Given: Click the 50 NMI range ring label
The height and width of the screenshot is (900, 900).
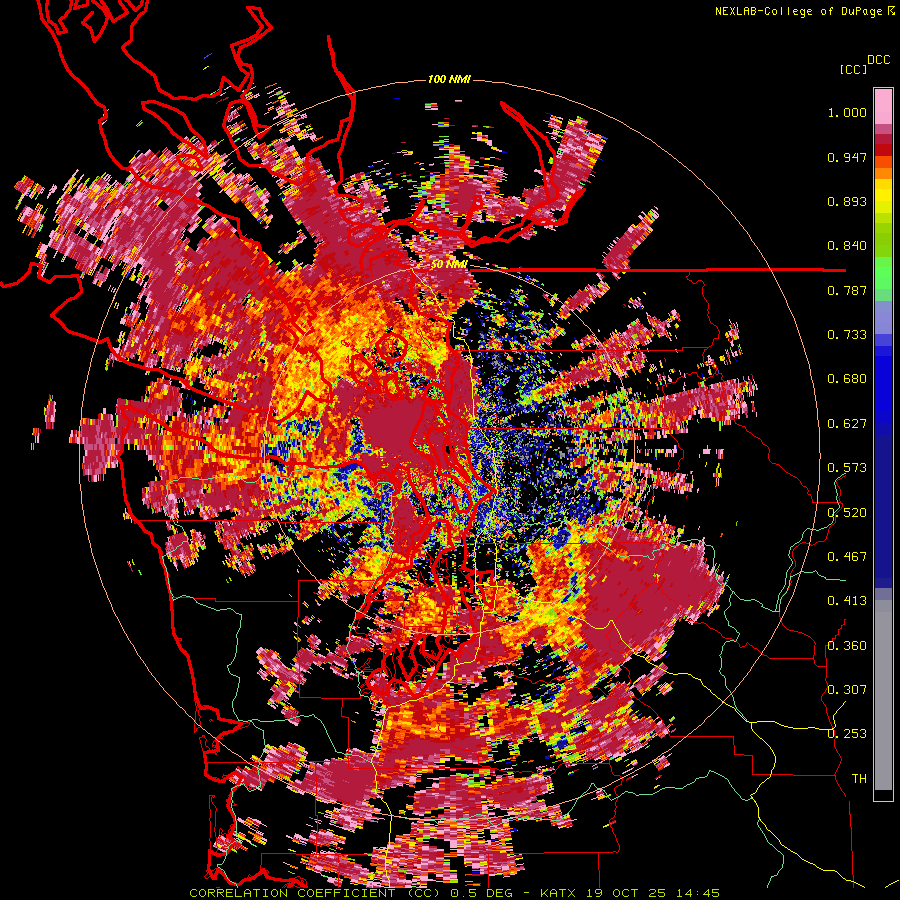Looking at the screenshot, I should 449,264.
